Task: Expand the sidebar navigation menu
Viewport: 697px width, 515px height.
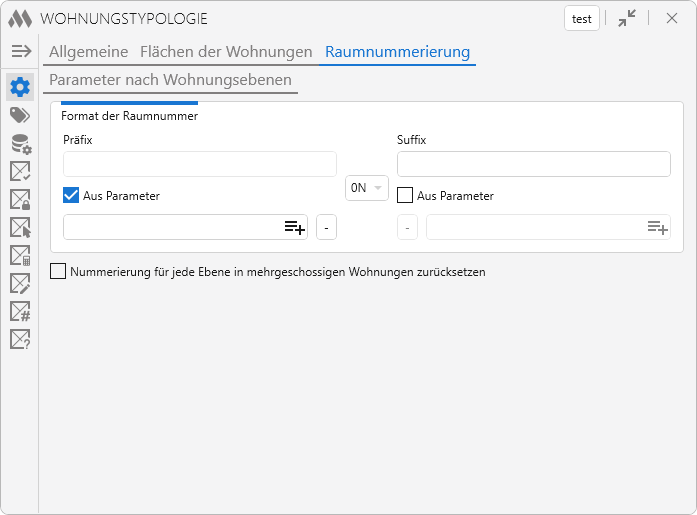Action: [21, 51]
